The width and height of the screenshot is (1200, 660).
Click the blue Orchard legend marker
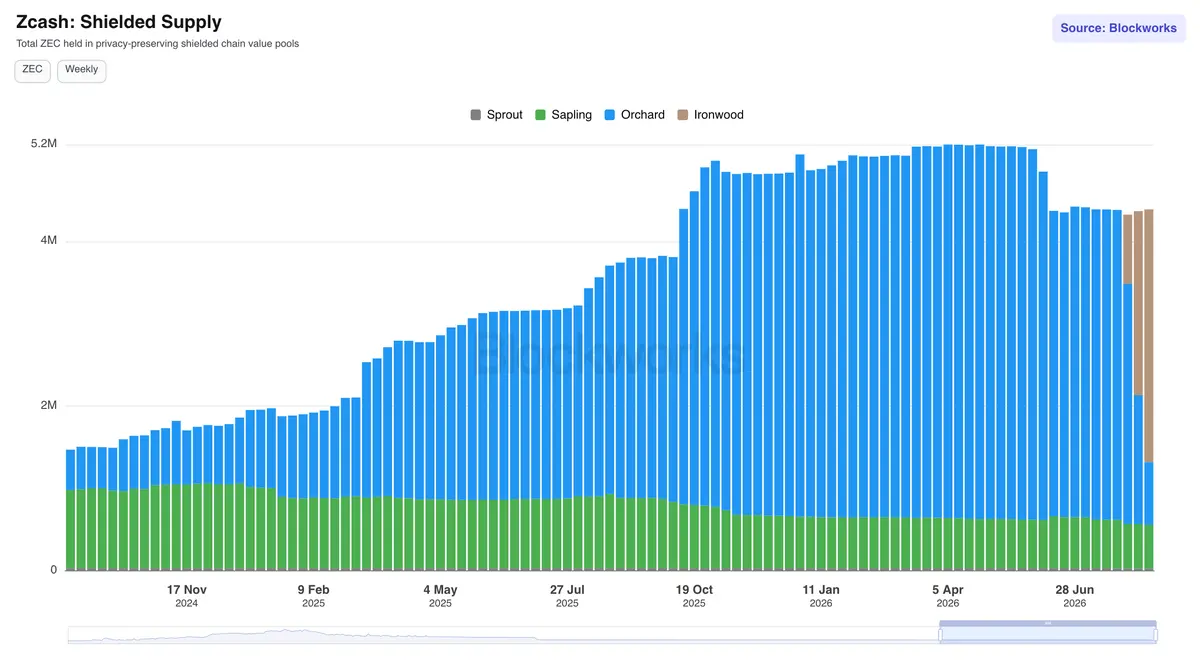coord(610,115)
